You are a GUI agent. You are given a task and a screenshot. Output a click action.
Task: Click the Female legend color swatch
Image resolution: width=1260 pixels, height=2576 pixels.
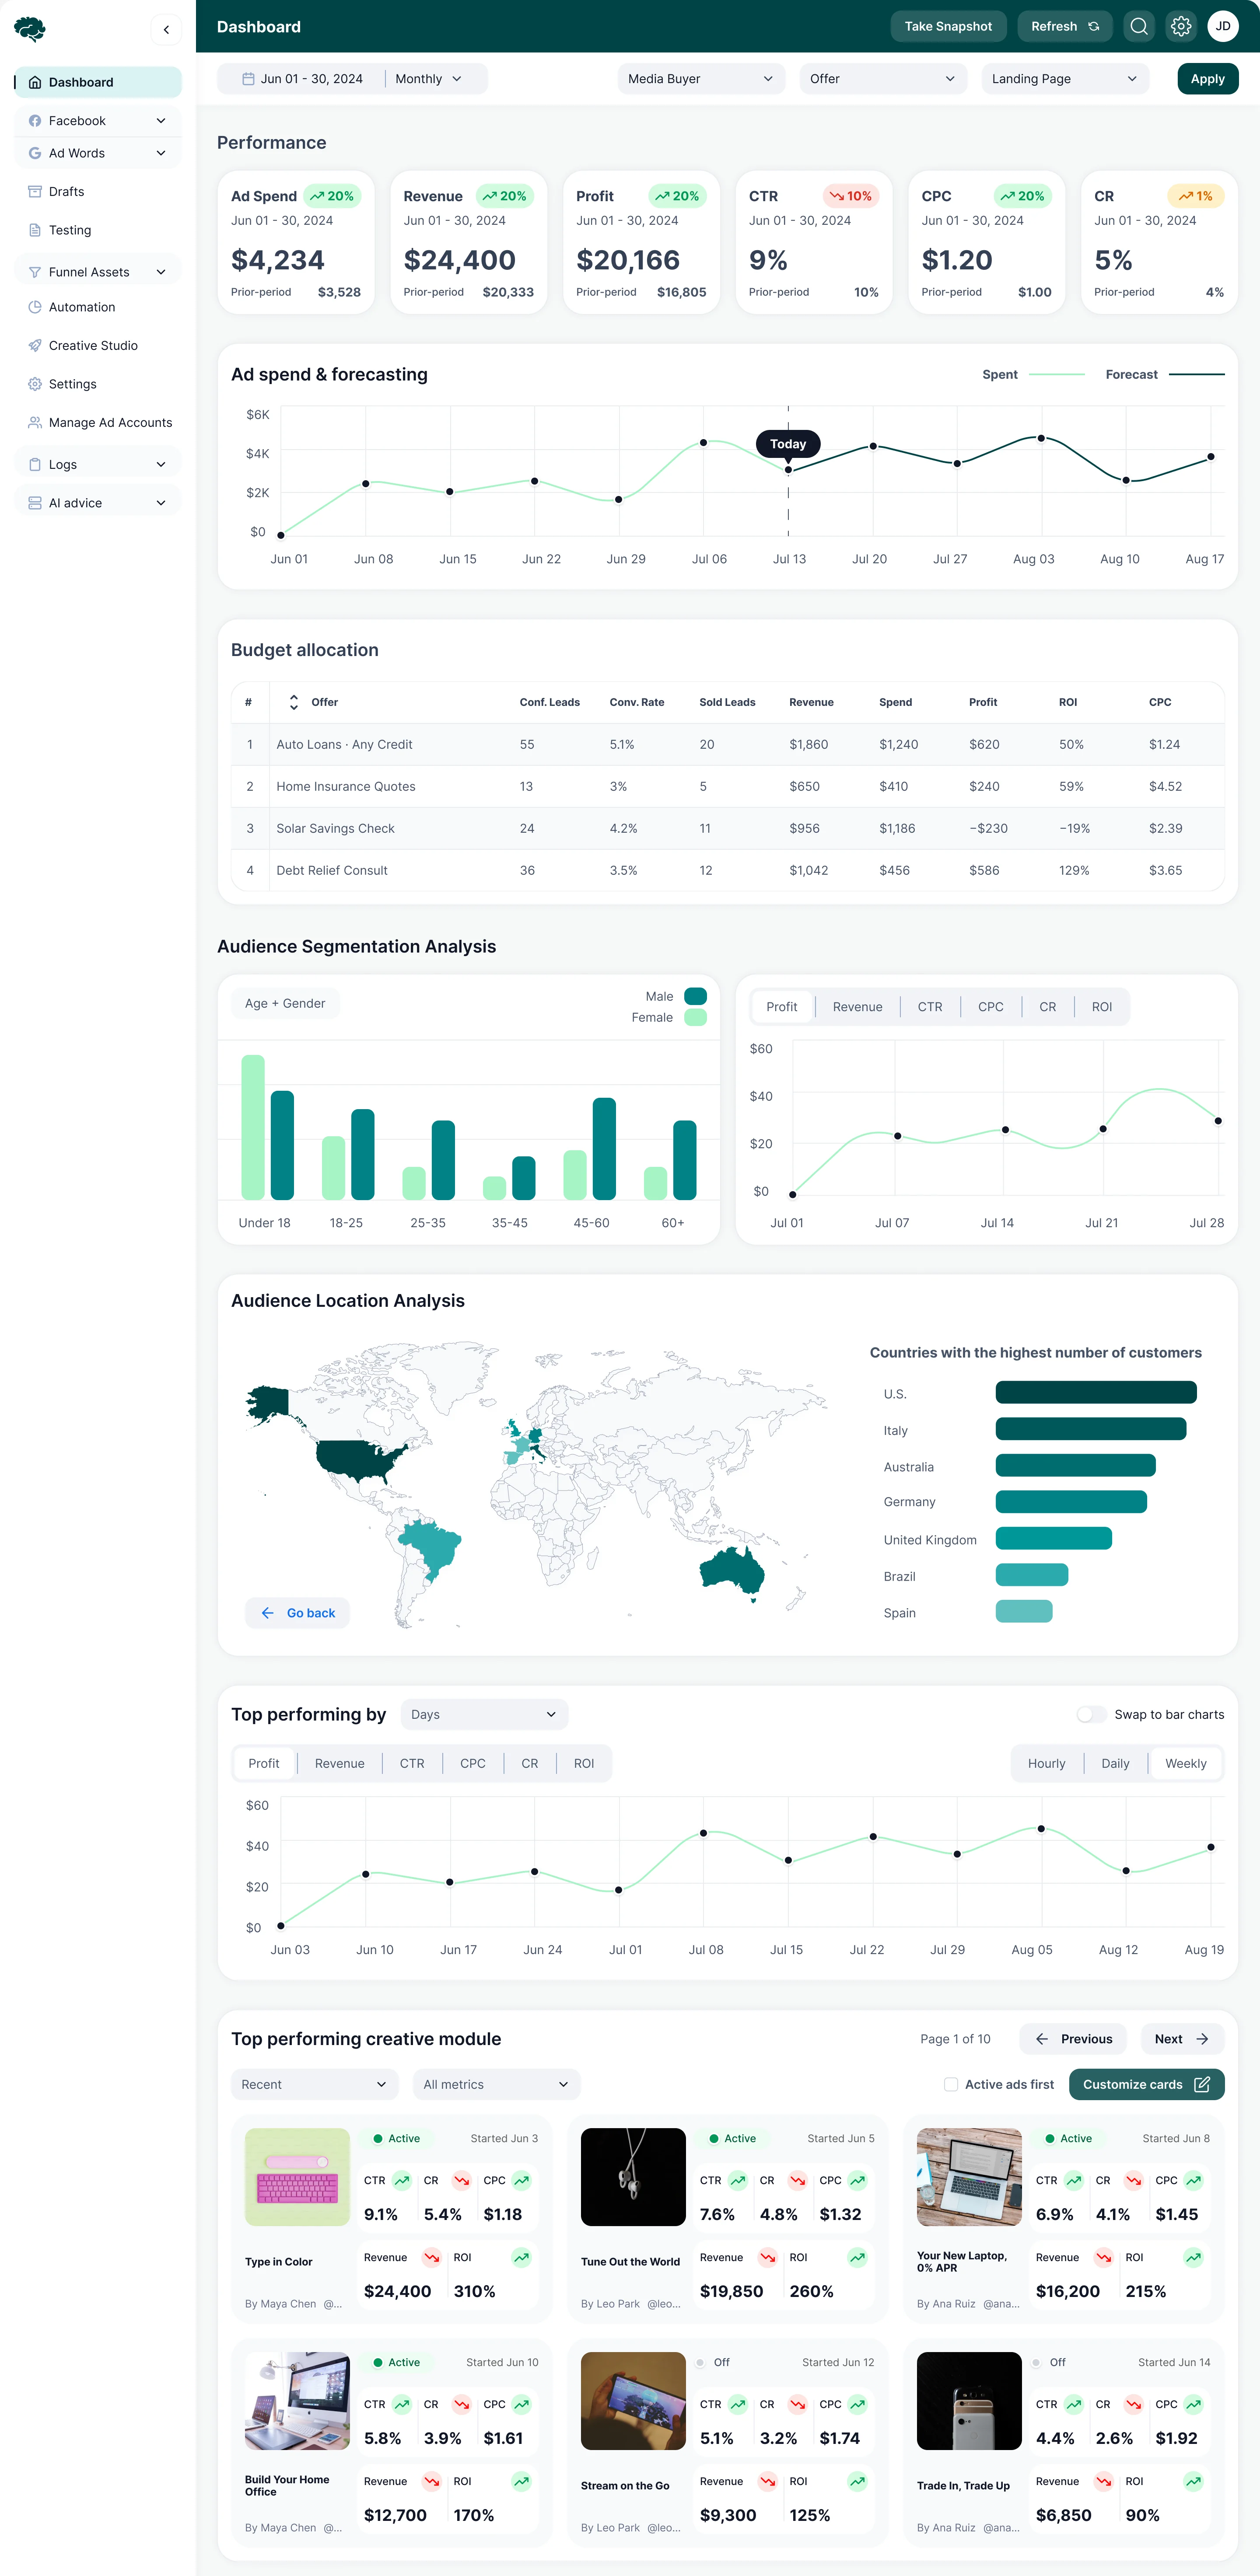pyautogui.click(x=695, y=1017)
